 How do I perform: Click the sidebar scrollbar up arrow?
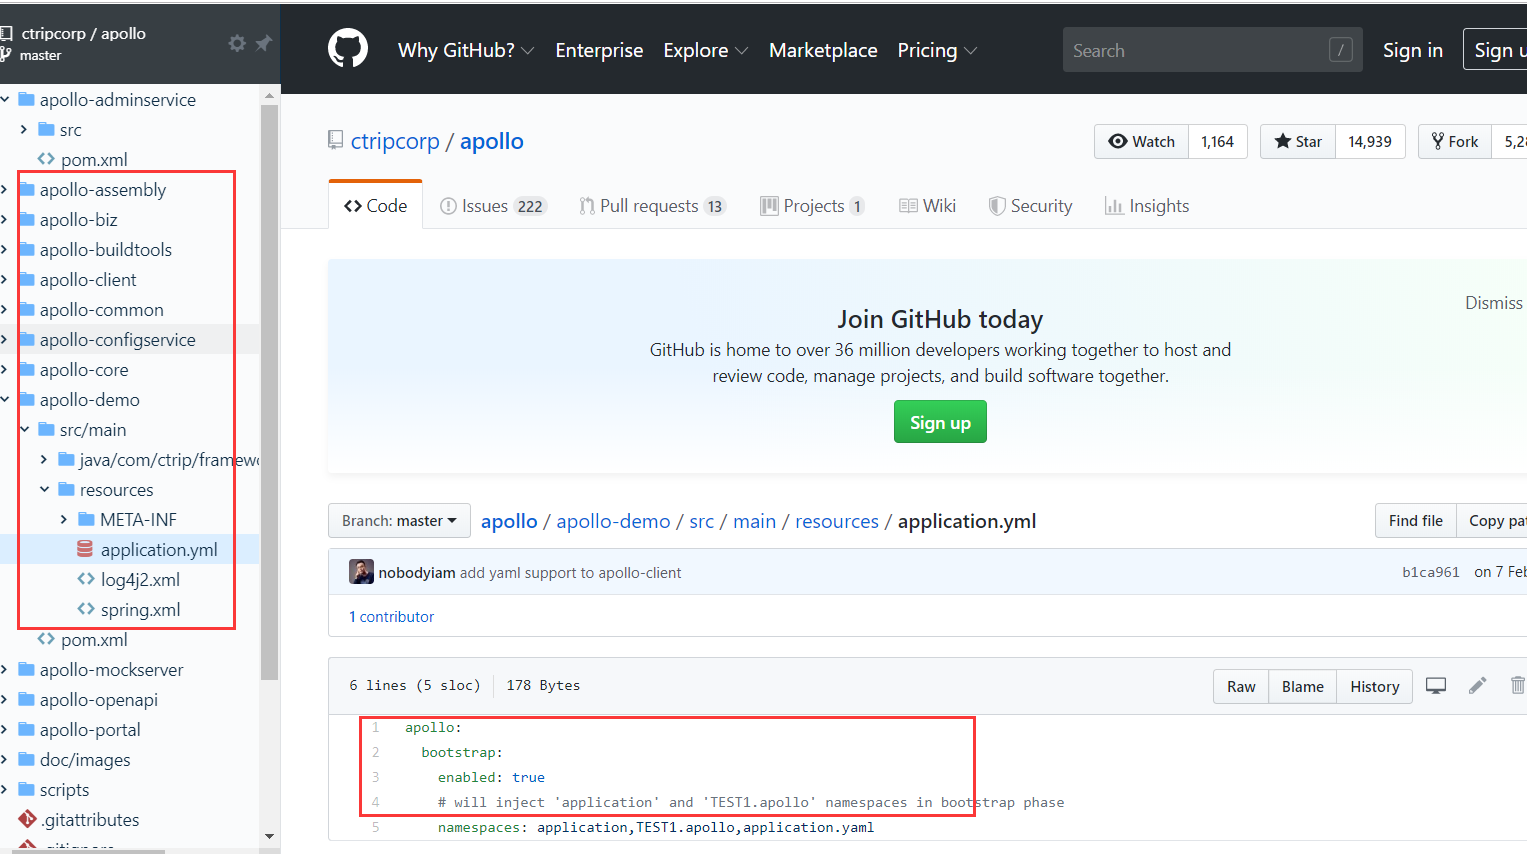269,96
